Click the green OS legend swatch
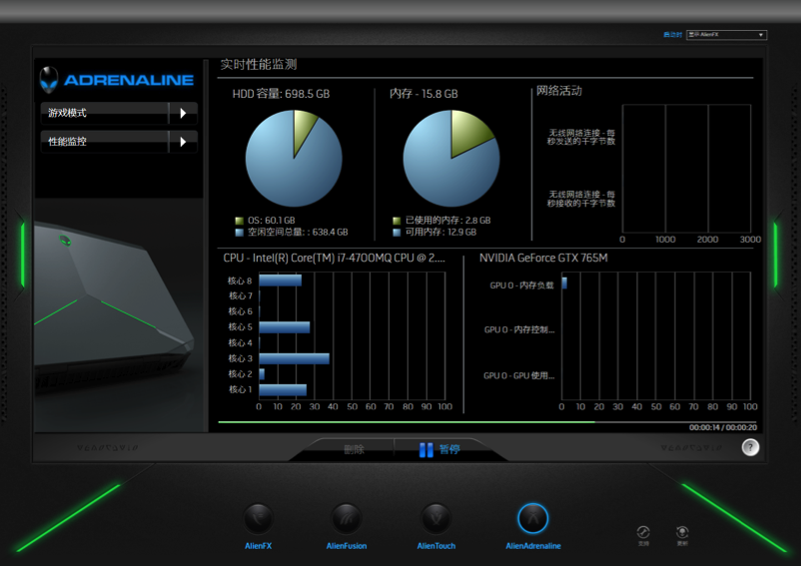The image size is (801, 566). (239, 221)
